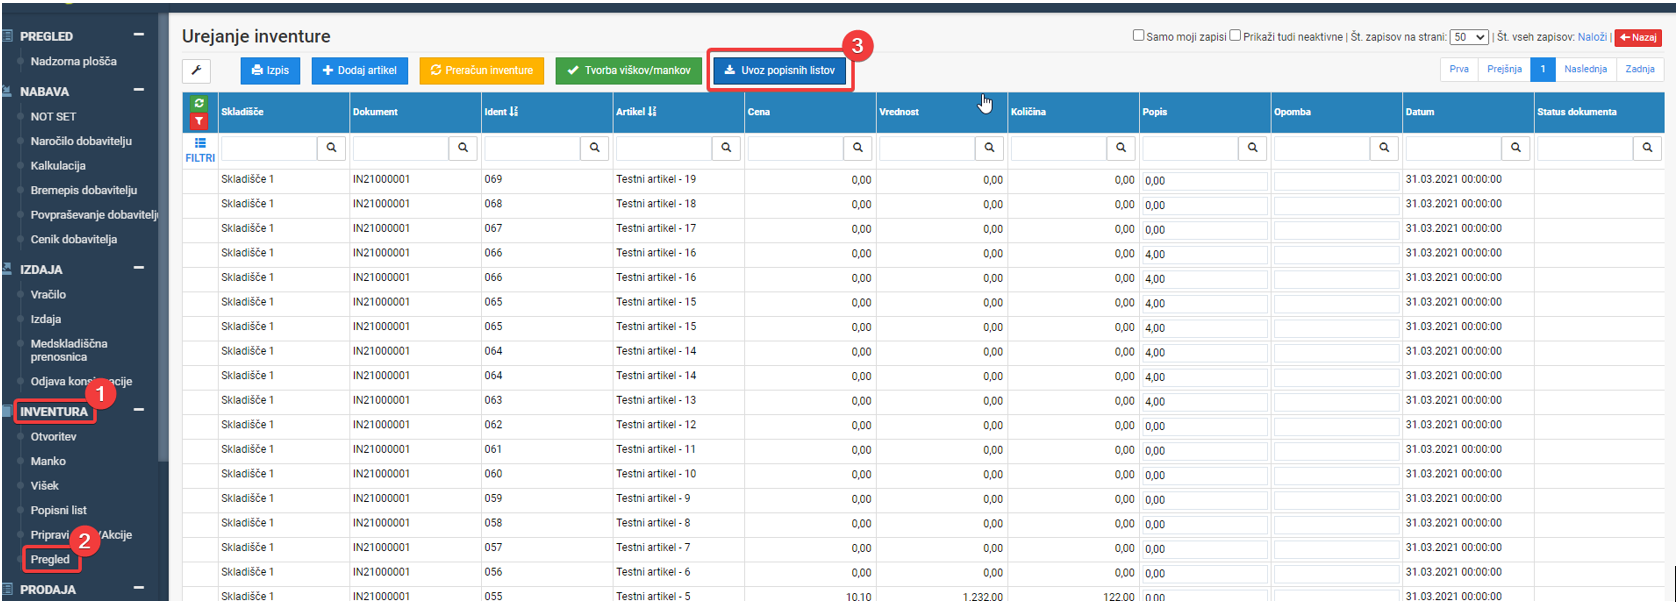The image size is (1677, 605).
Task: Sort by Artikel column sort icon
Action: (x=651, y=112)
